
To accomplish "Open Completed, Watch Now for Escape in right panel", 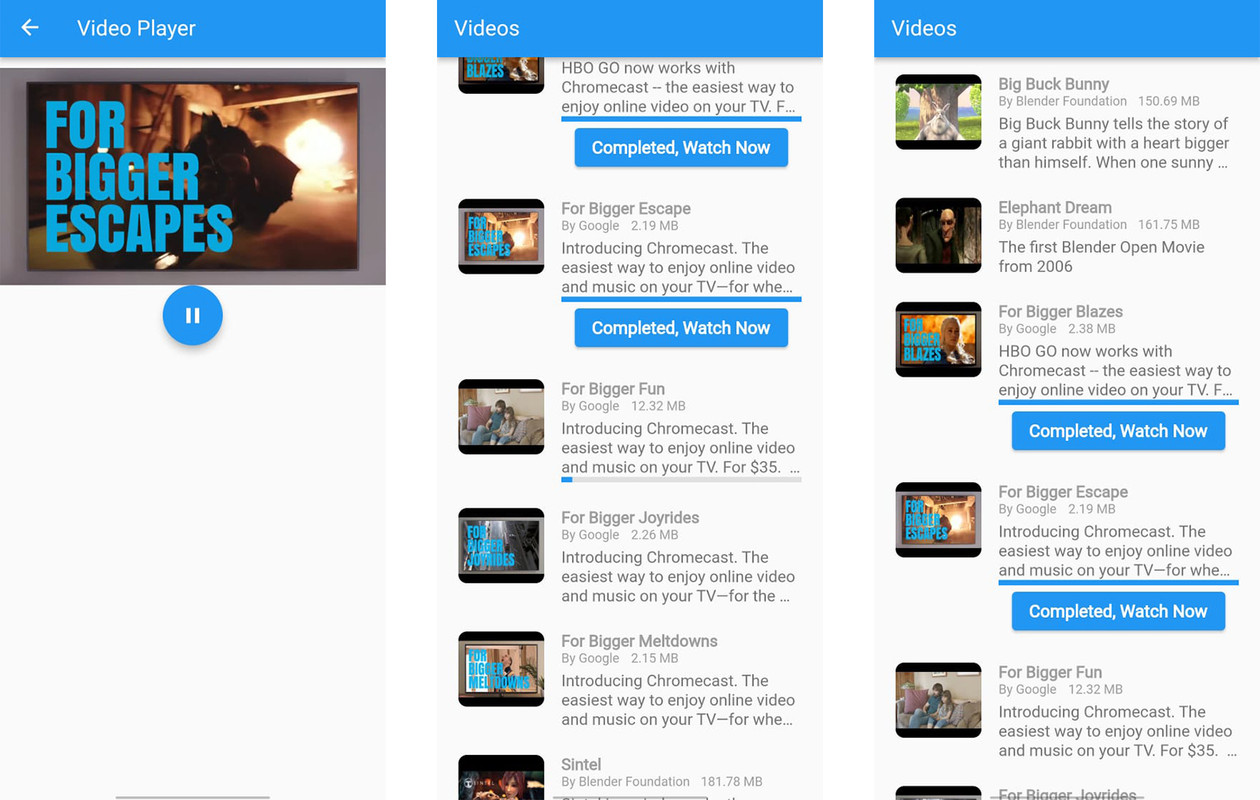I will point(1118,611).
